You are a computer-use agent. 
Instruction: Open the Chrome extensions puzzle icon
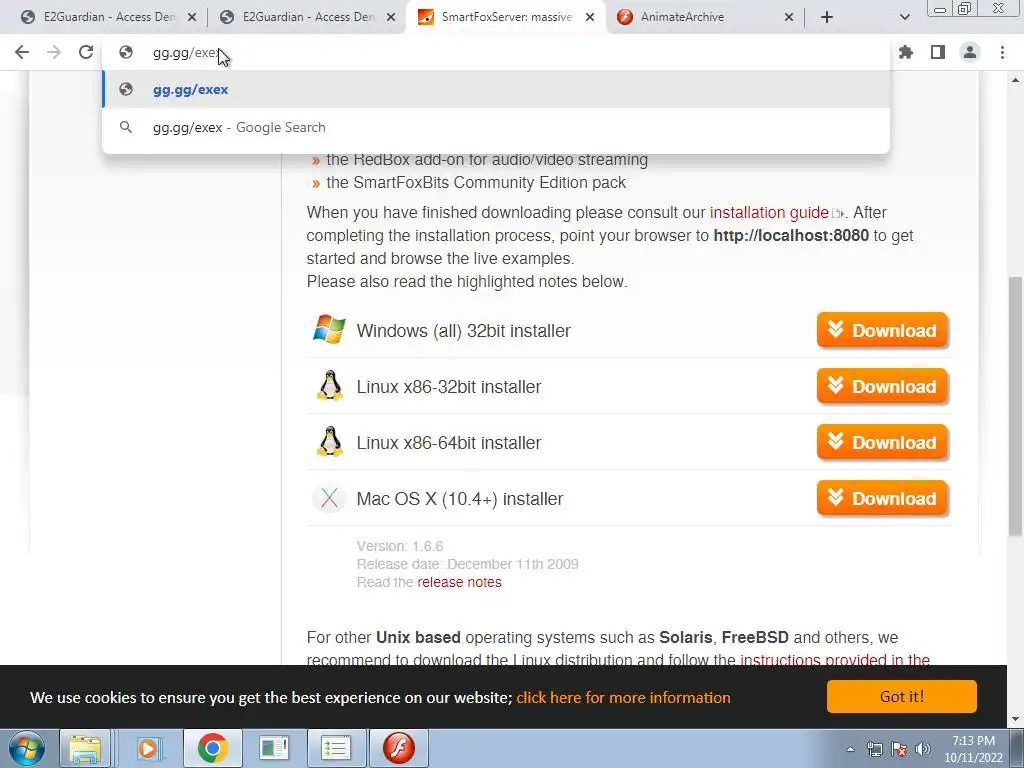coord(906,52)
